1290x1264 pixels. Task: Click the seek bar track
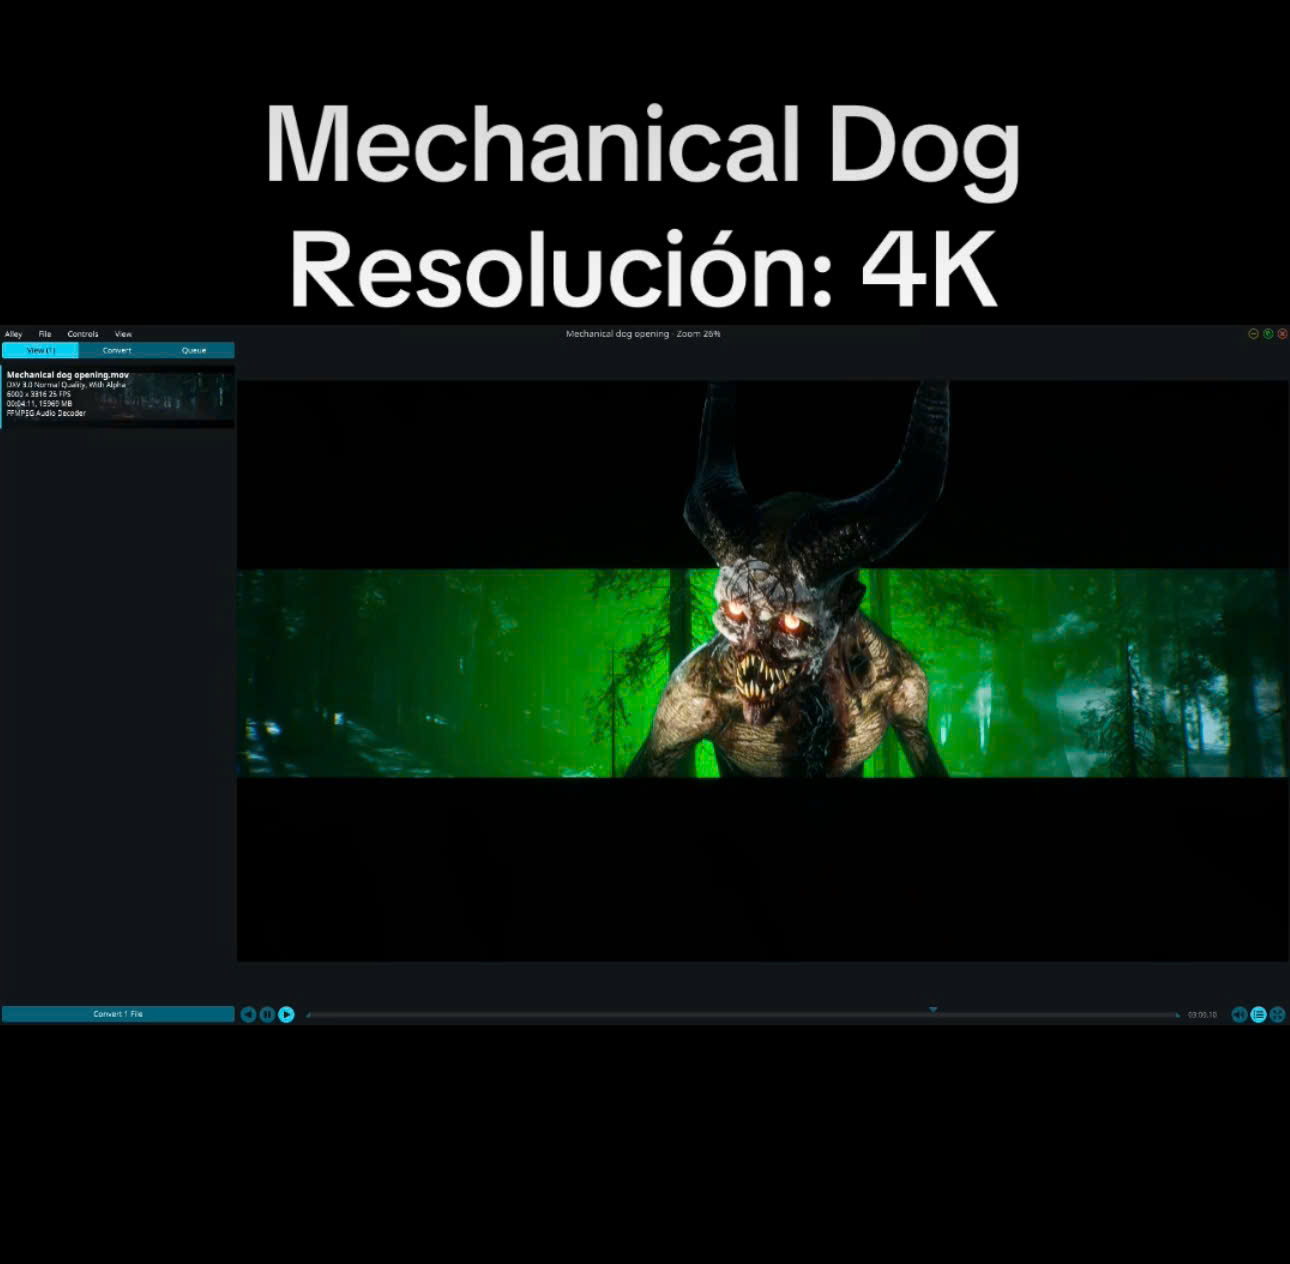point(743,1015)
